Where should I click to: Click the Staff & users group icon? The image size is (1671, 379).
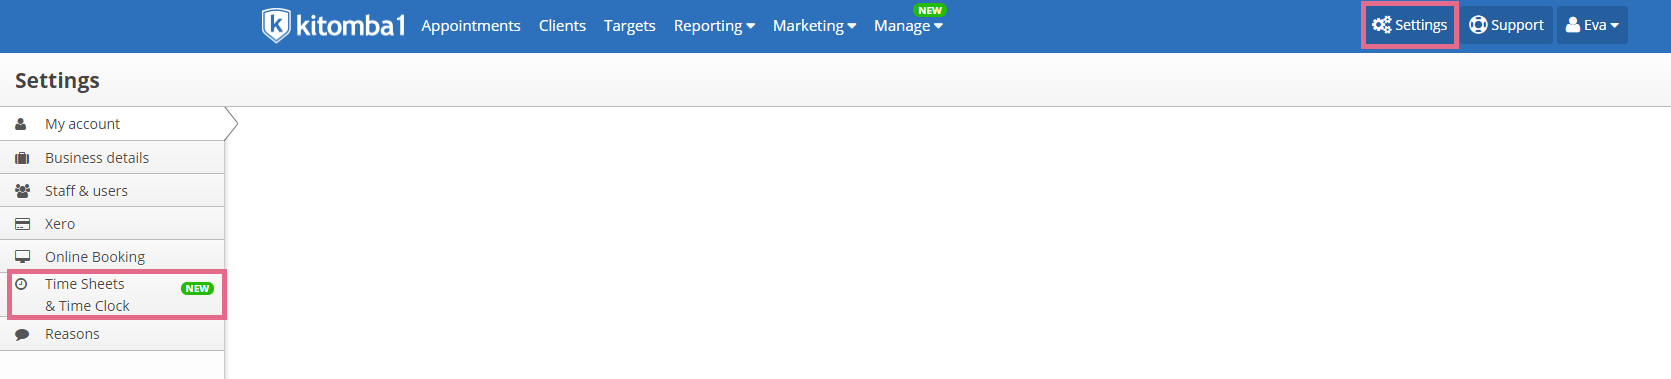click(22, 191)
